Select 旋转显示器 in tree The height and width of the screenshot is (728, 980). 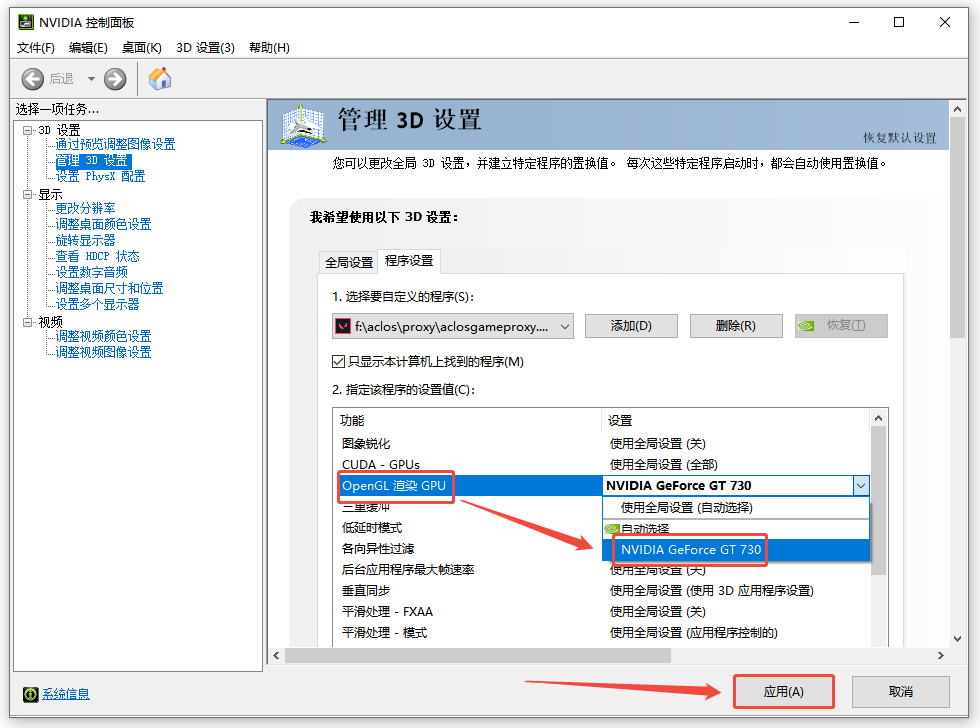86,241
